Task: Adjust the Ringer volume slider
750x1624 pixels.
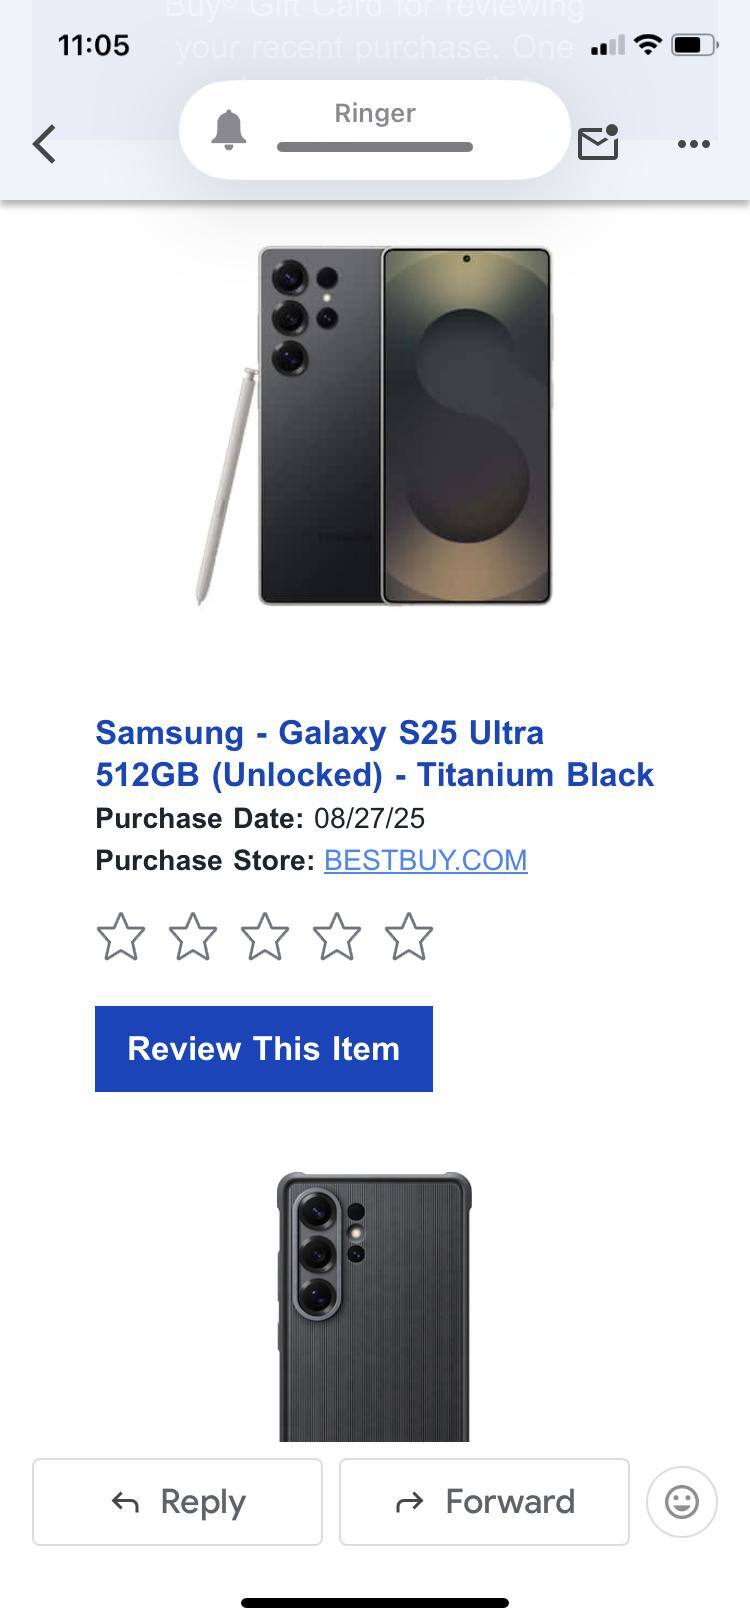Action: point(375,147)
